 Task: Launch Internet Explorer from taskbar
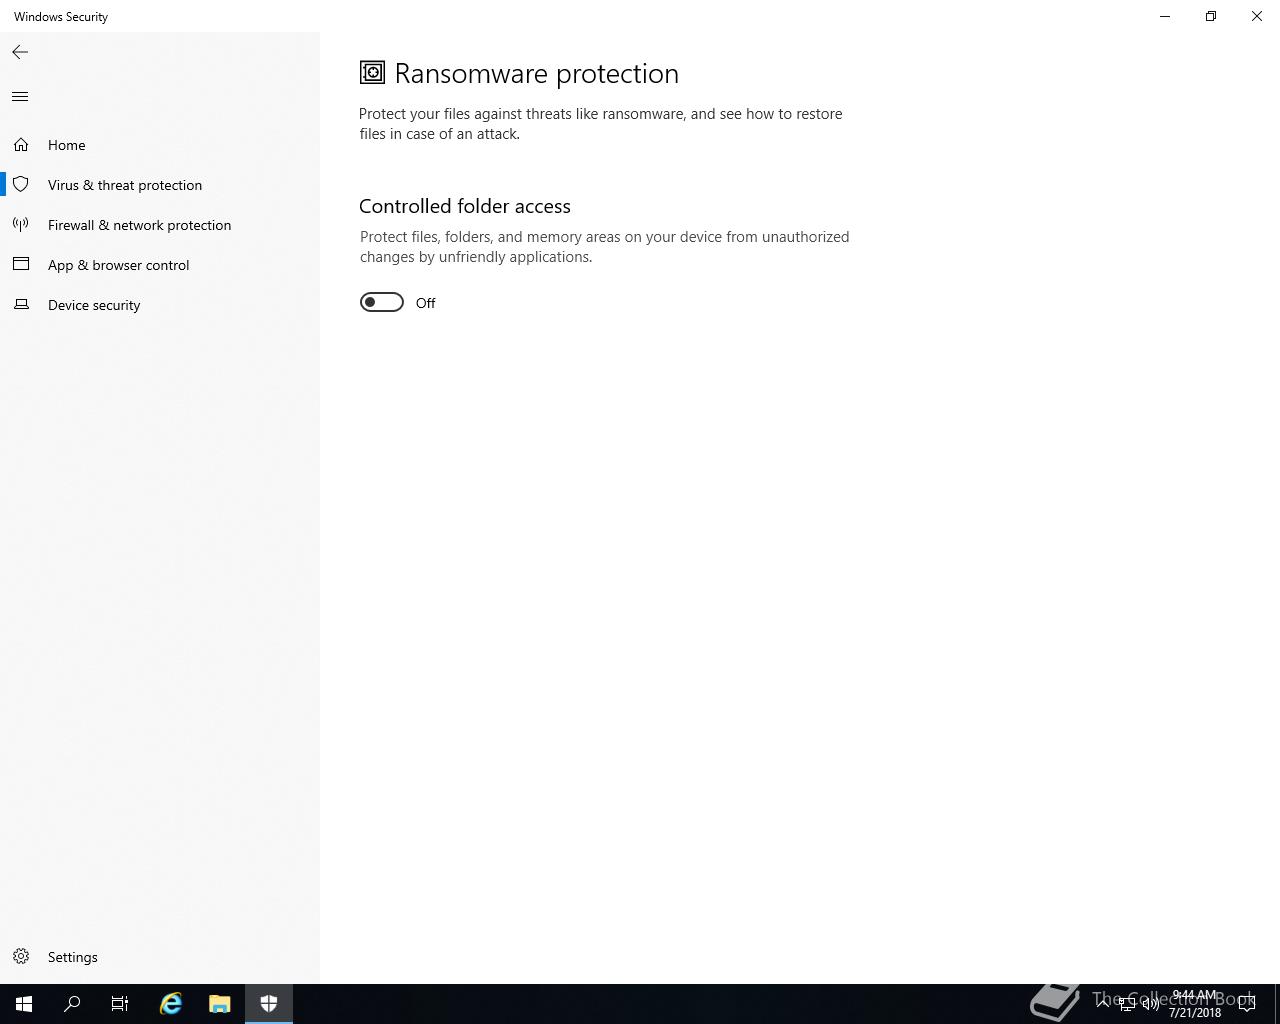[x=171, y=1004]
